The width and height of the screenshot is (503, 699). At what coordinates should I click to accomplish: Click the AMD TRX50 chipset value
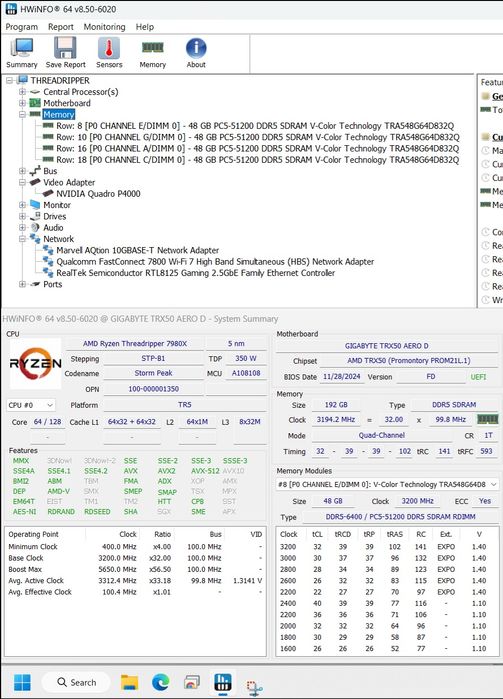click(408, 361)
